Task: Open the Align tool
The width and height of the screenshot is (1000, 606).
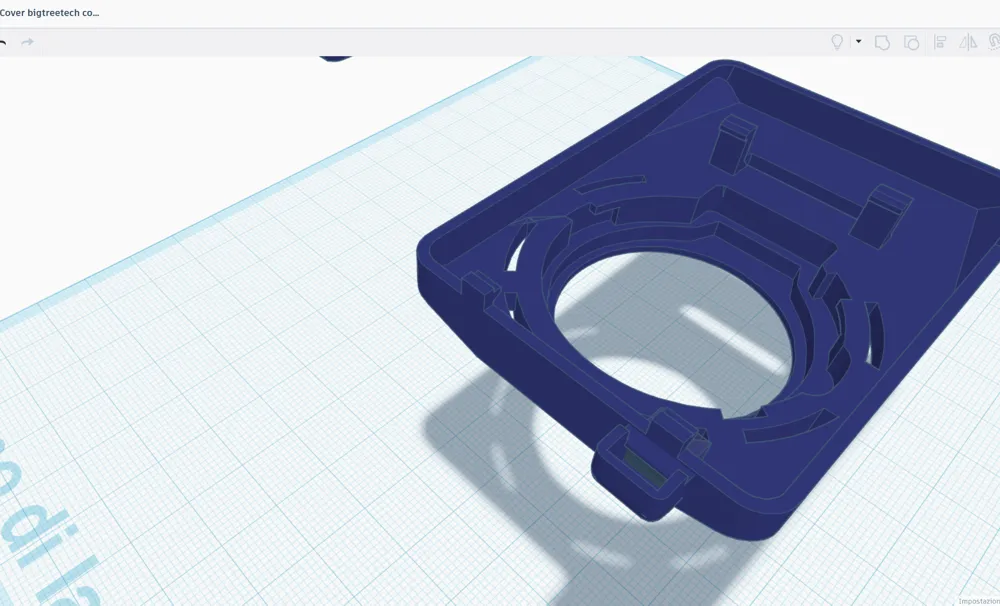Action: click(x=939, y=42)
